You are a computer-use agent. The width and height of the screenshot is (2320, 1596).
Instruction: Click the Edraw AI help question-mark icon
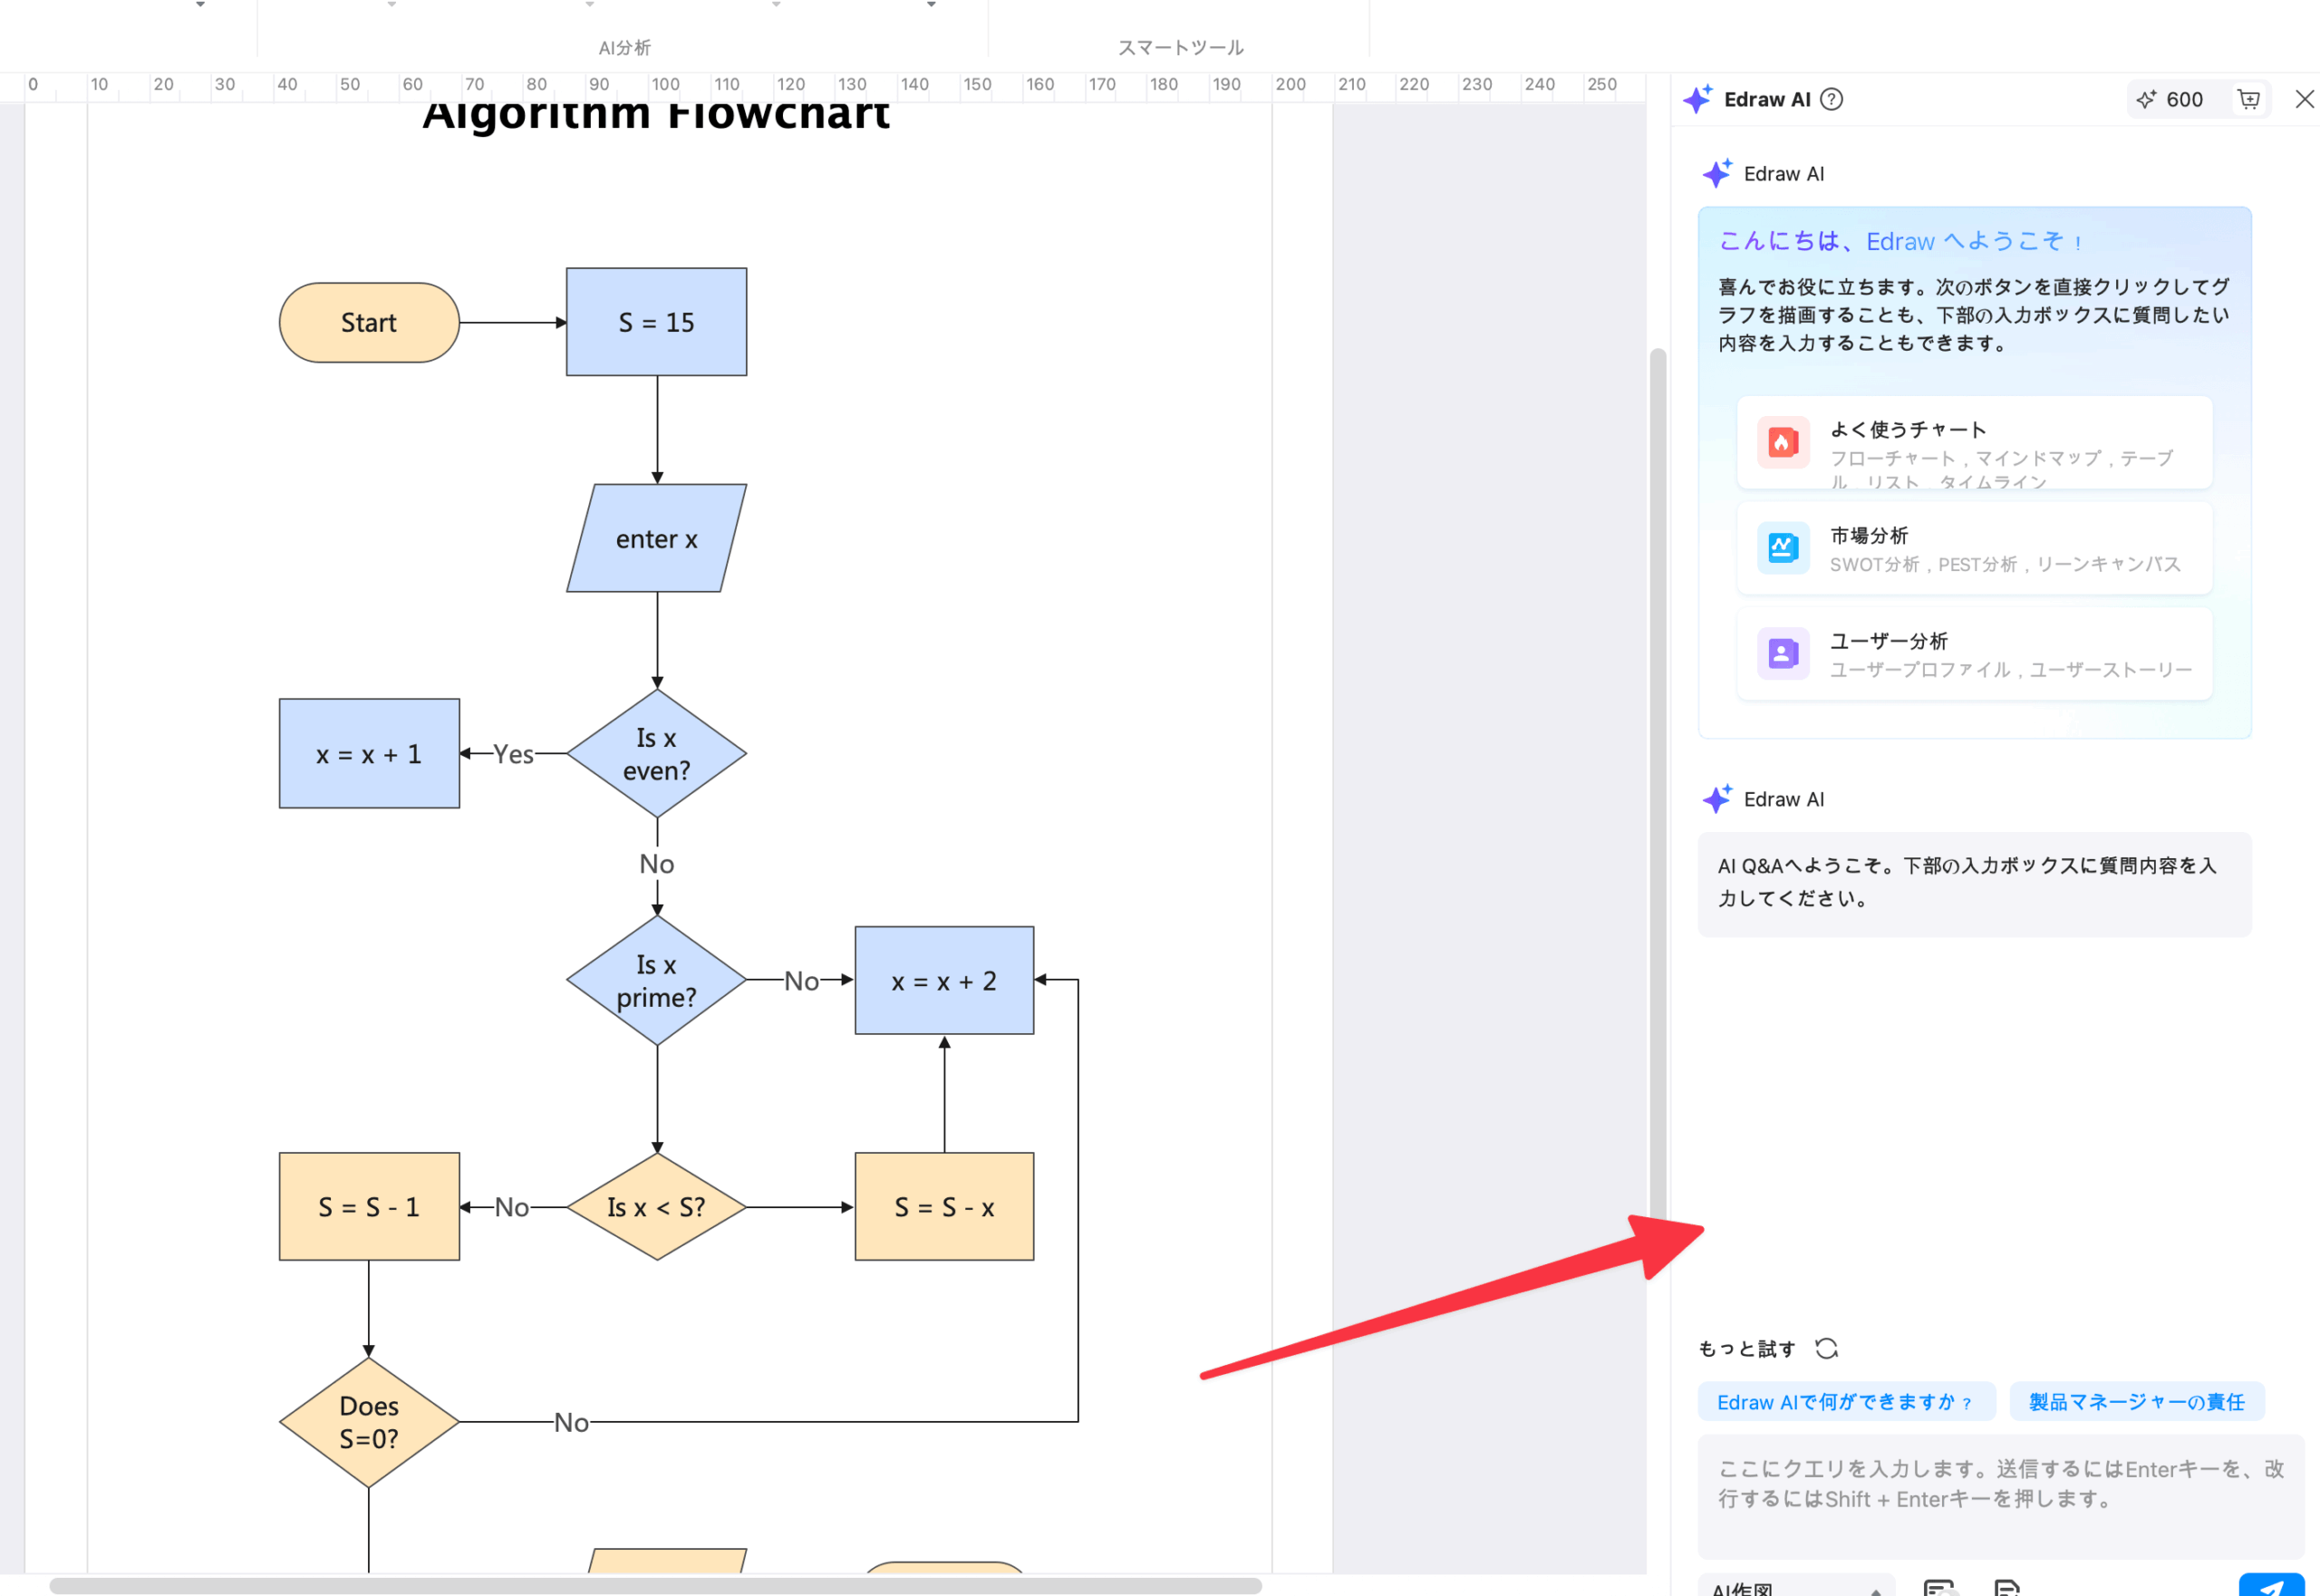pos(1831,99)
